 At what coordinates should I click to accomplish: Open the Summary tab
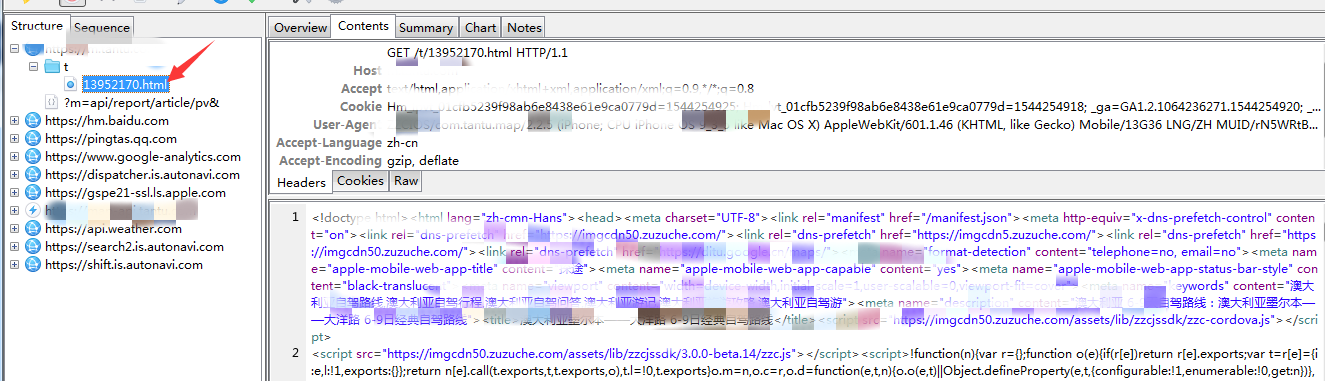point(427,28)
